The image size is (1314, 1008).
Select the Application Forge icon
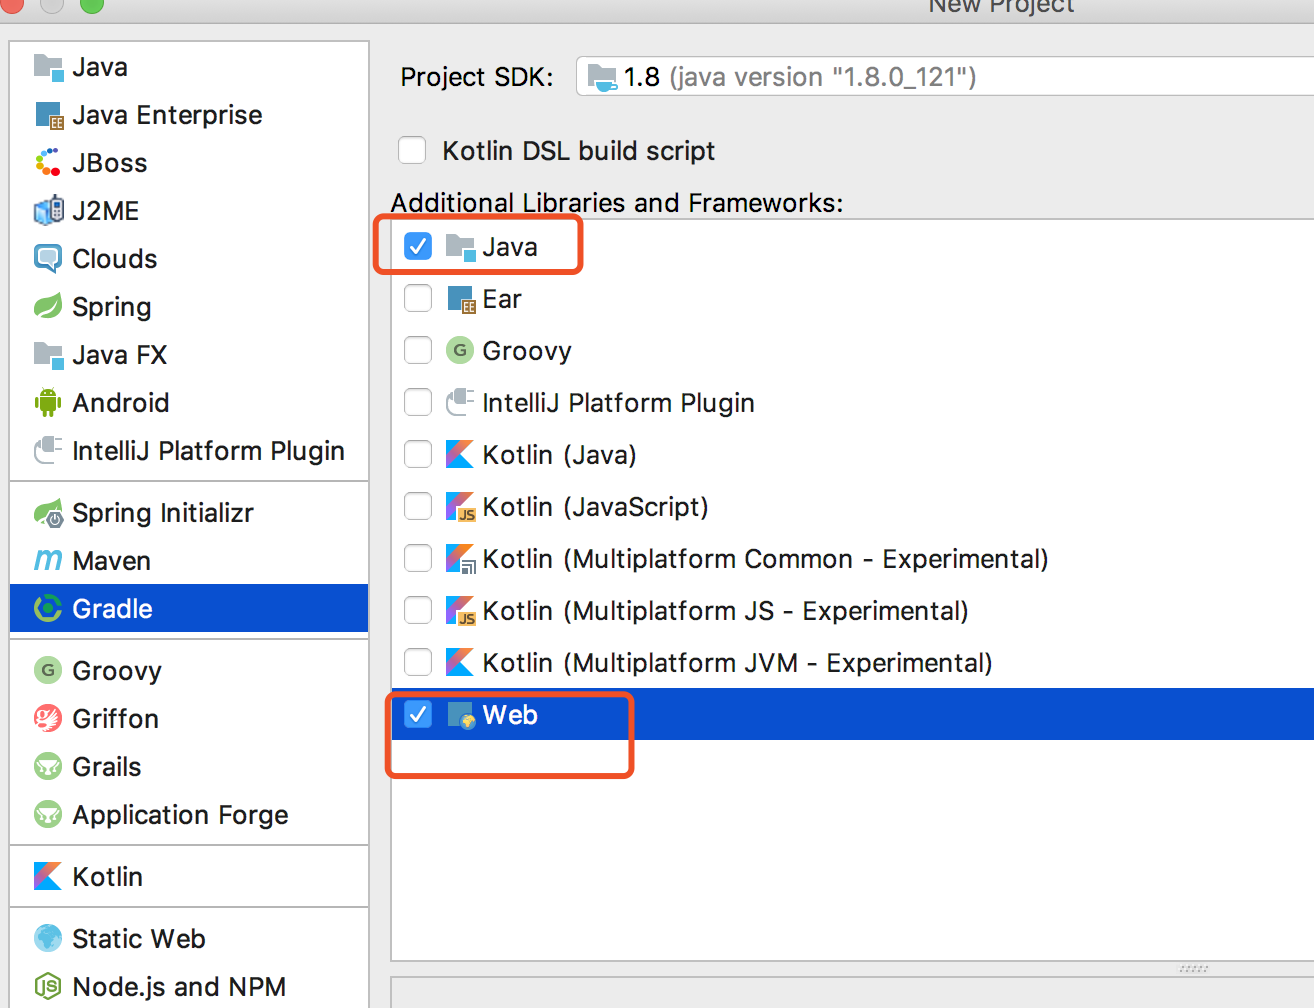point(48,815)
